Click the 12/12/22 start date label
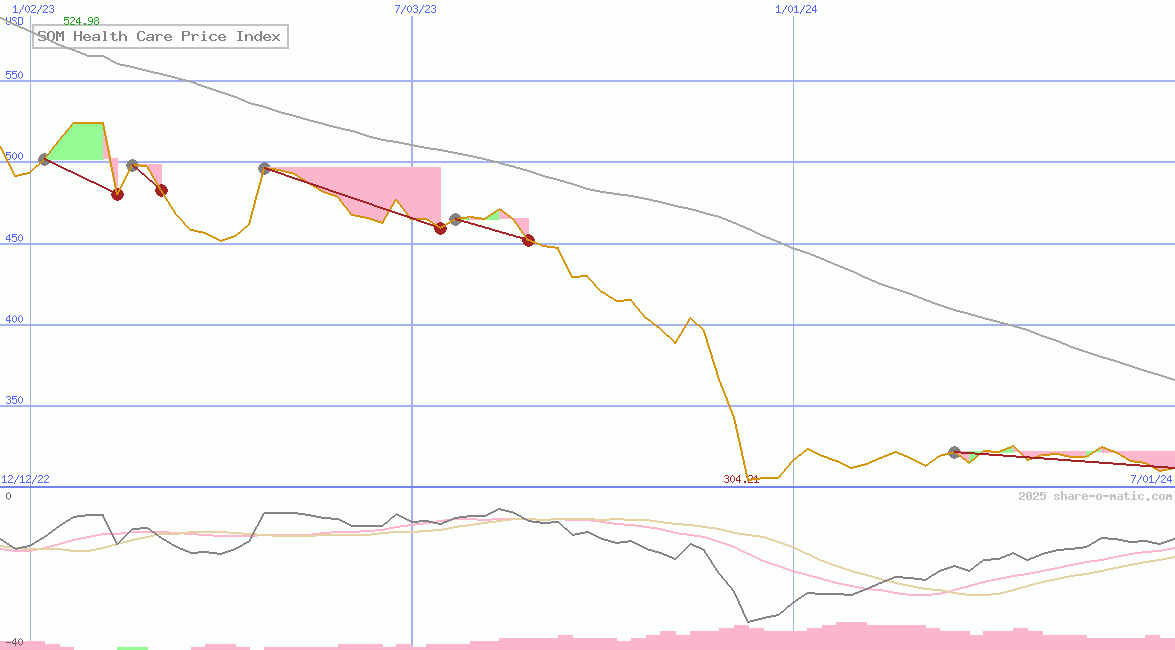 coord(25,479)
